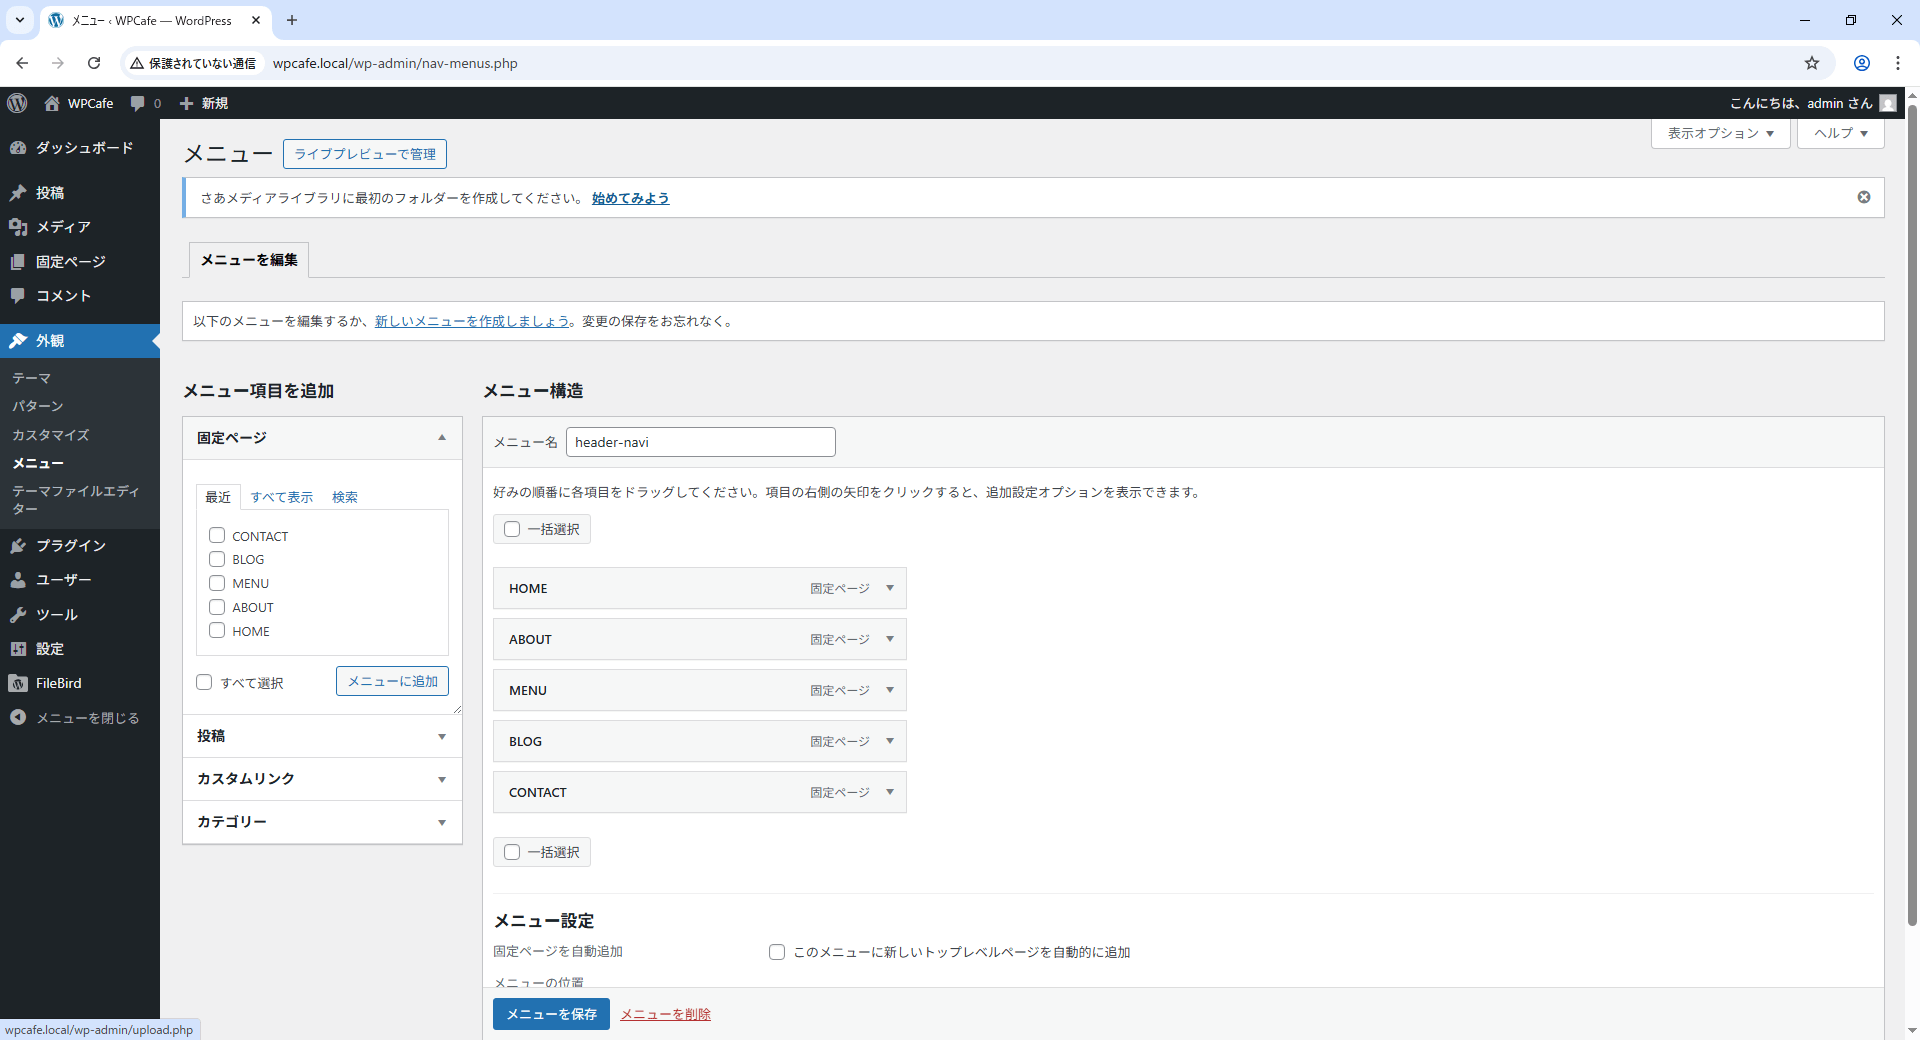1920x1040 pixels.
Task: Enable the select all pages checkbox
Action: 204,682
